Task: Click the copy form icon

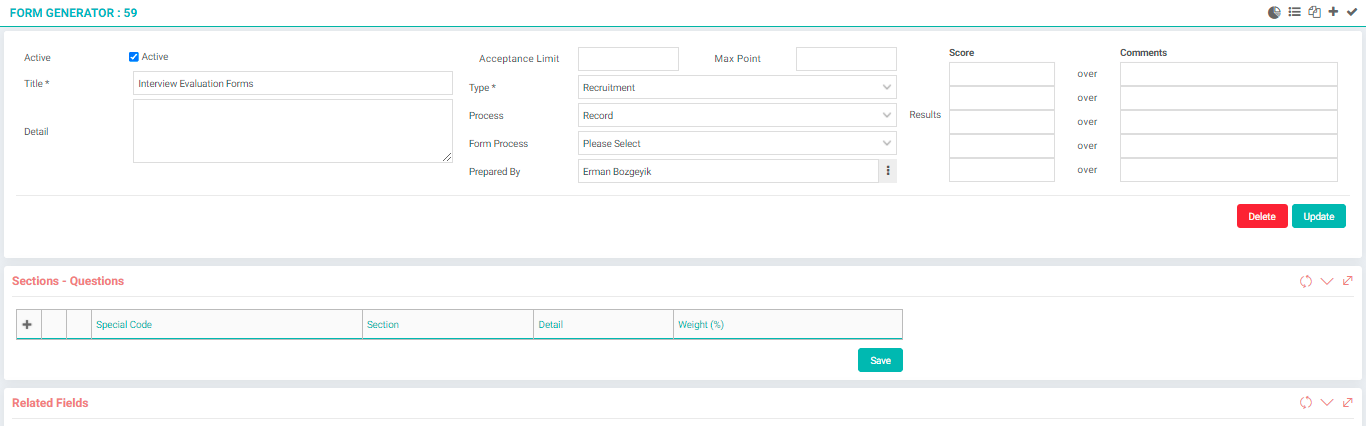Action: 1315,12
